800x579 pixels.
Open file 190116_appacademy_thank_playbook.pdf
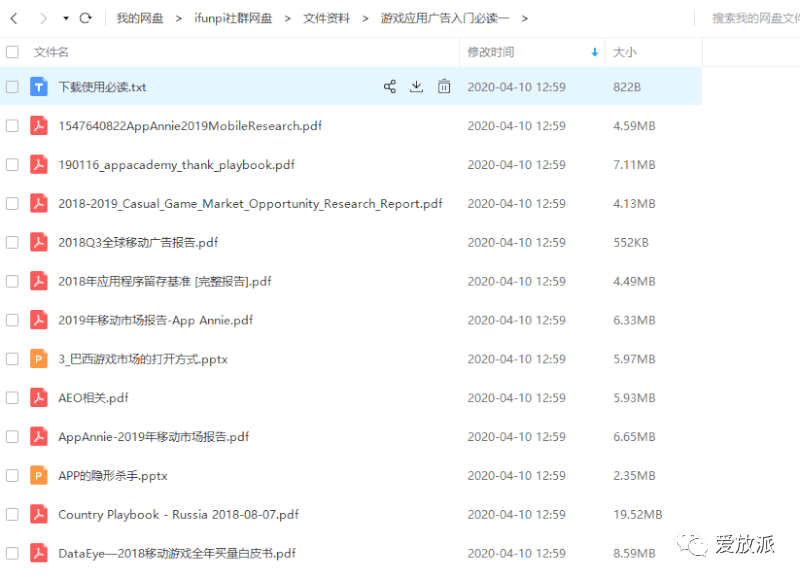pos(176,165)
